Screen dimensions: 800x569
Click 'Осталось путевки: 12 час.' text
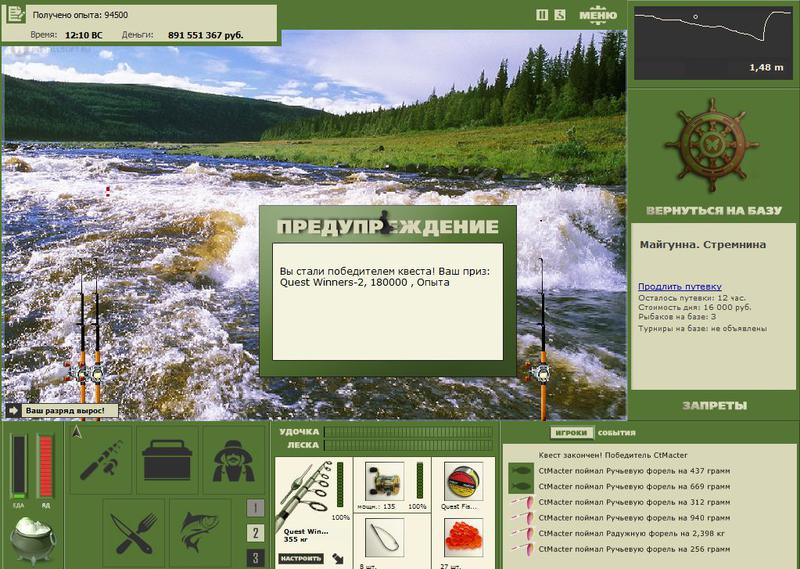click(x=691, y=298)
